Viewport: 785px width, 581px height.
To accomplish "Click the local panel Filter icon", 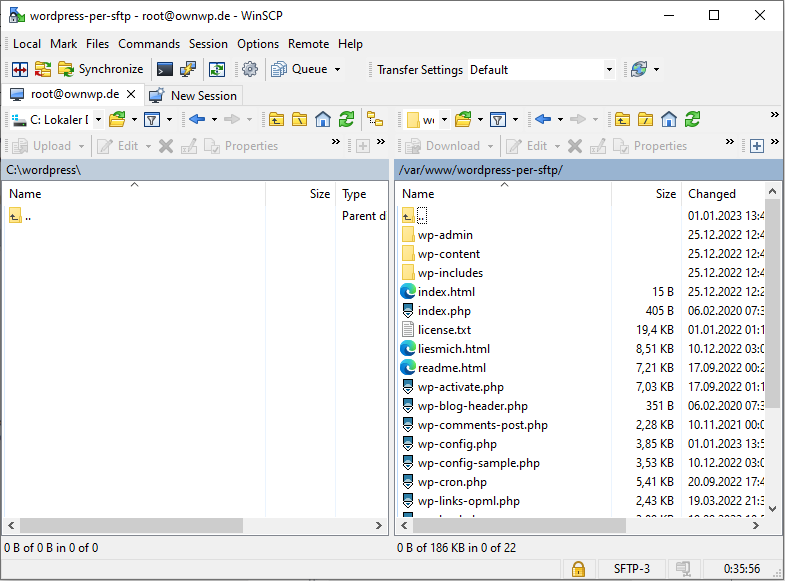I will click(x=152, y=120).
